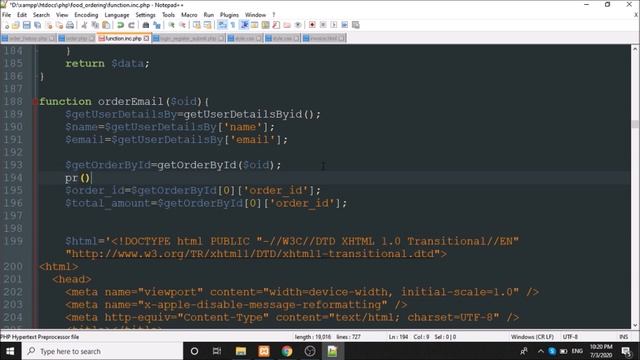Open the Language menu
Viewport: 640px width, 360px height.
point(117,15)
